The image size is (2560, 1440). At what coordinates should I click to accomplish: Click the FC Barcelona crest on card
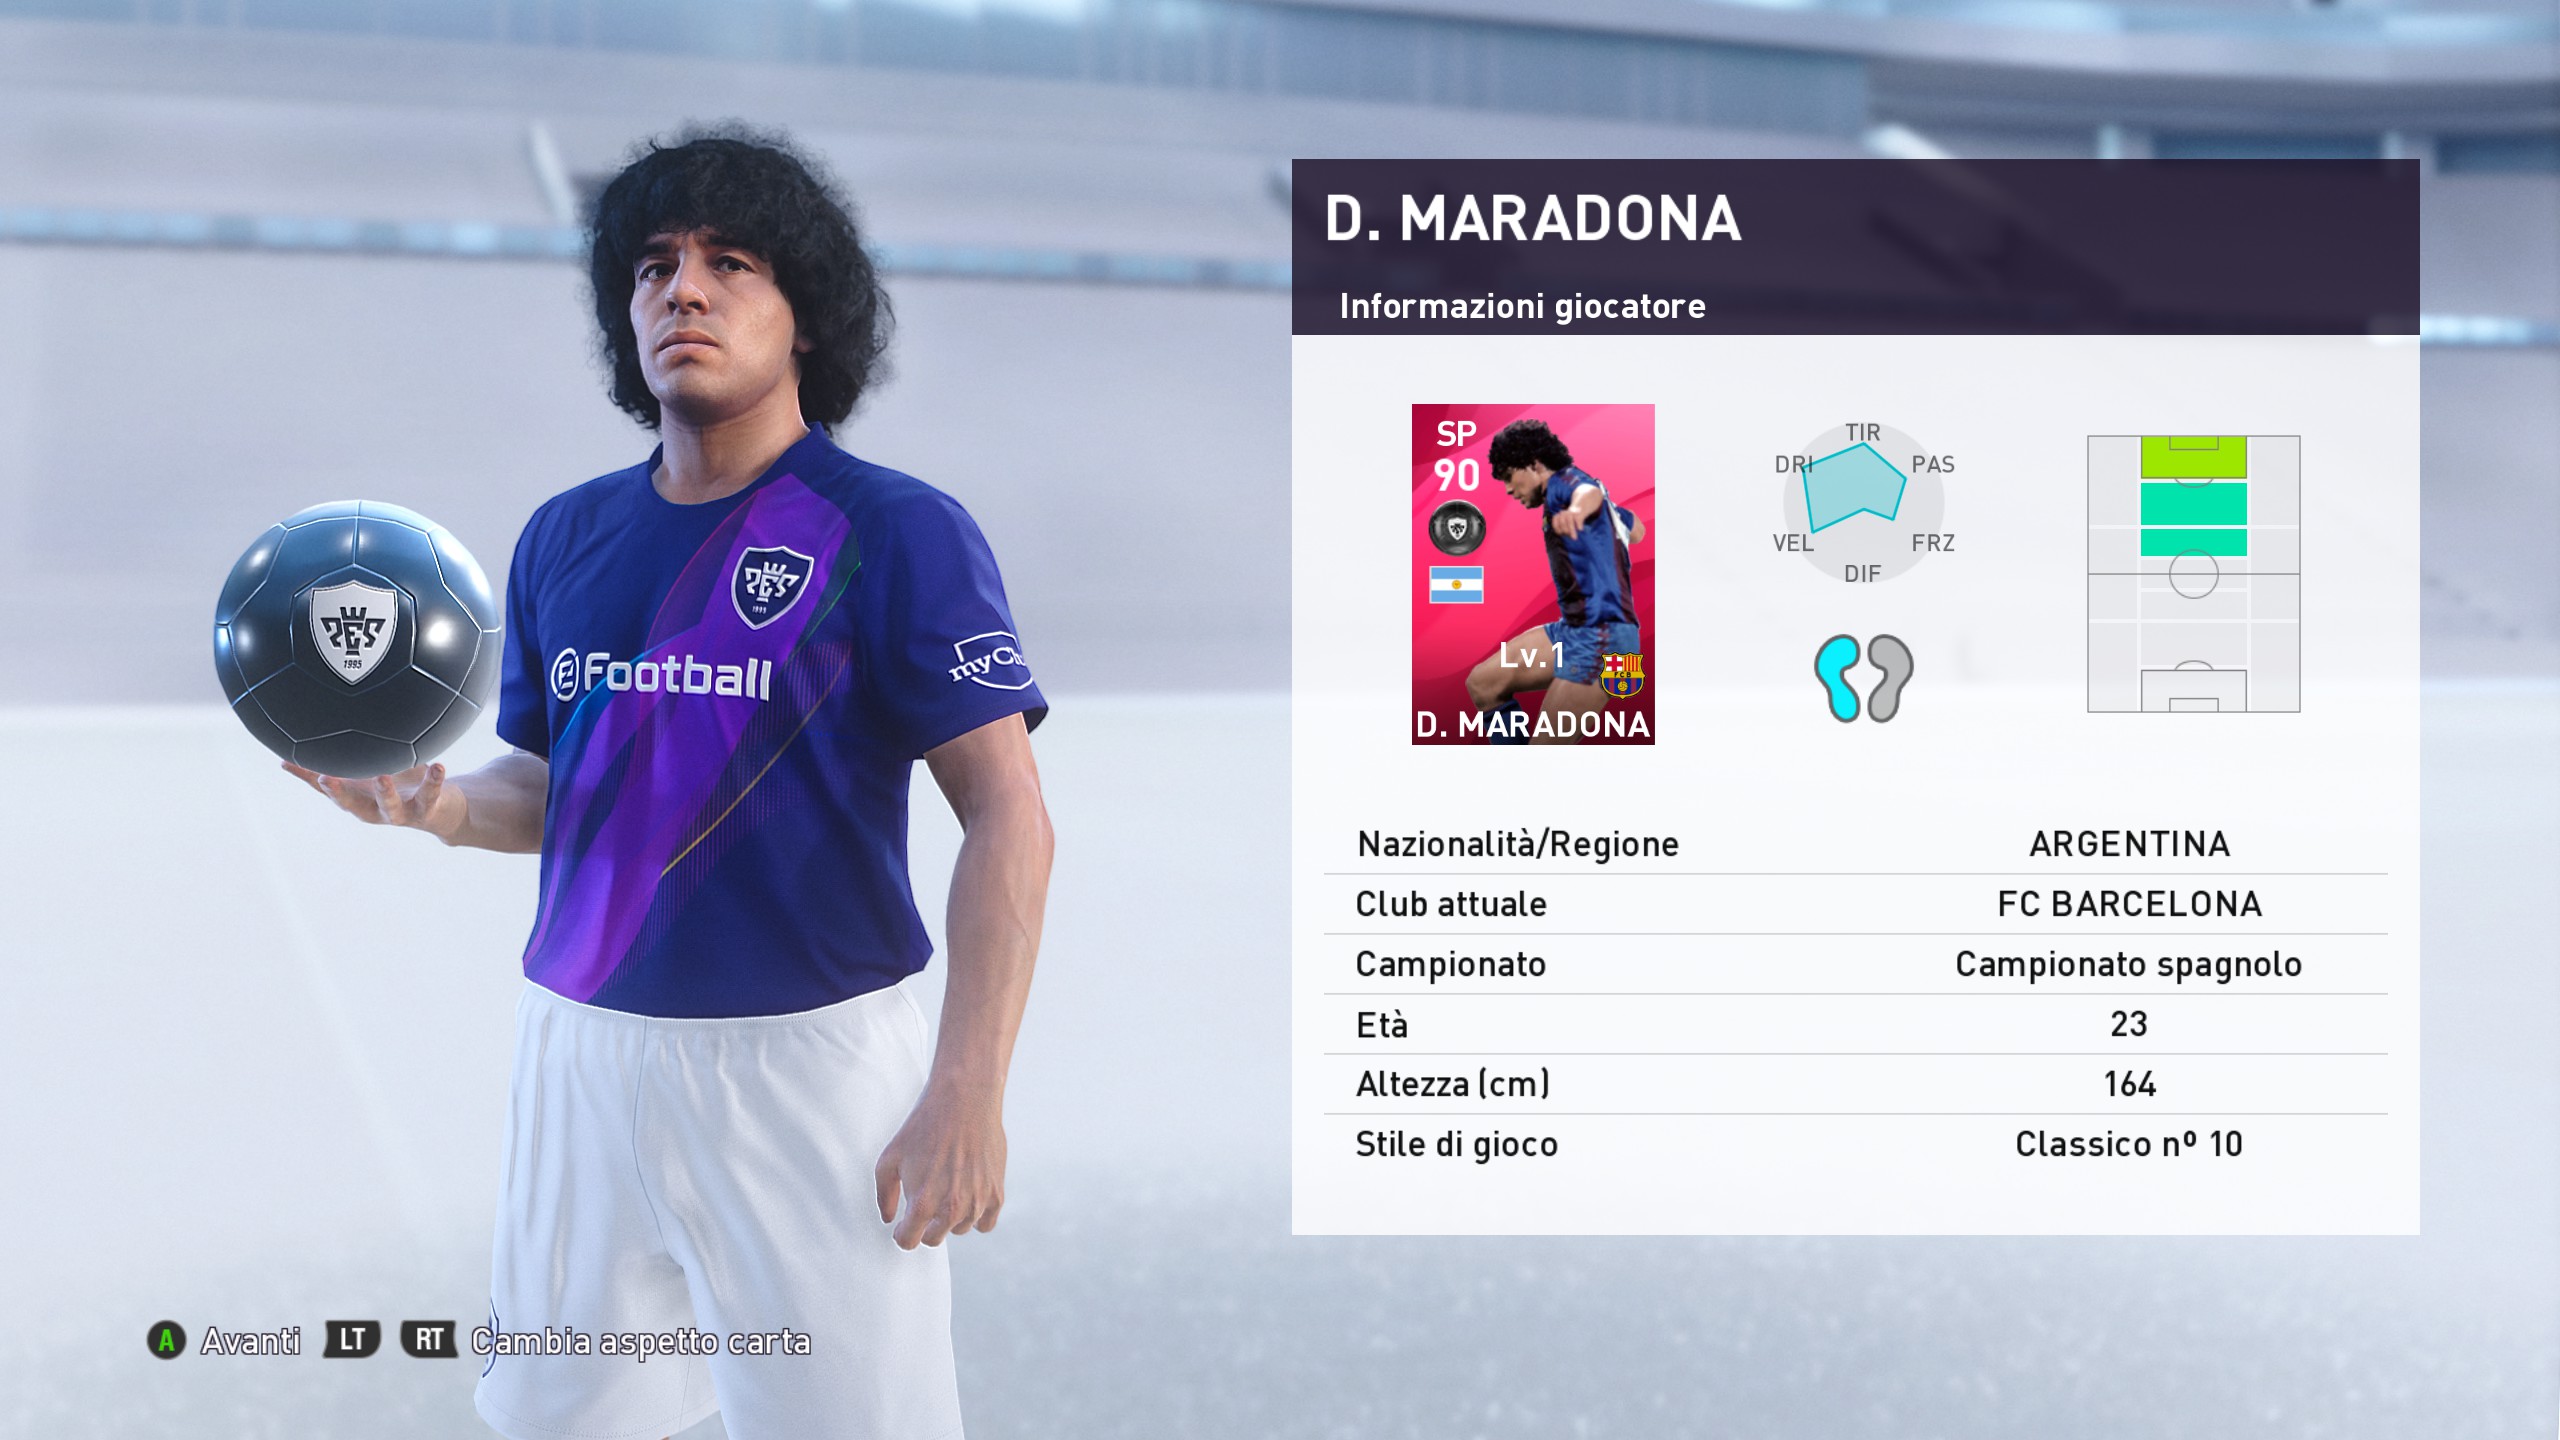point(1621,675)
